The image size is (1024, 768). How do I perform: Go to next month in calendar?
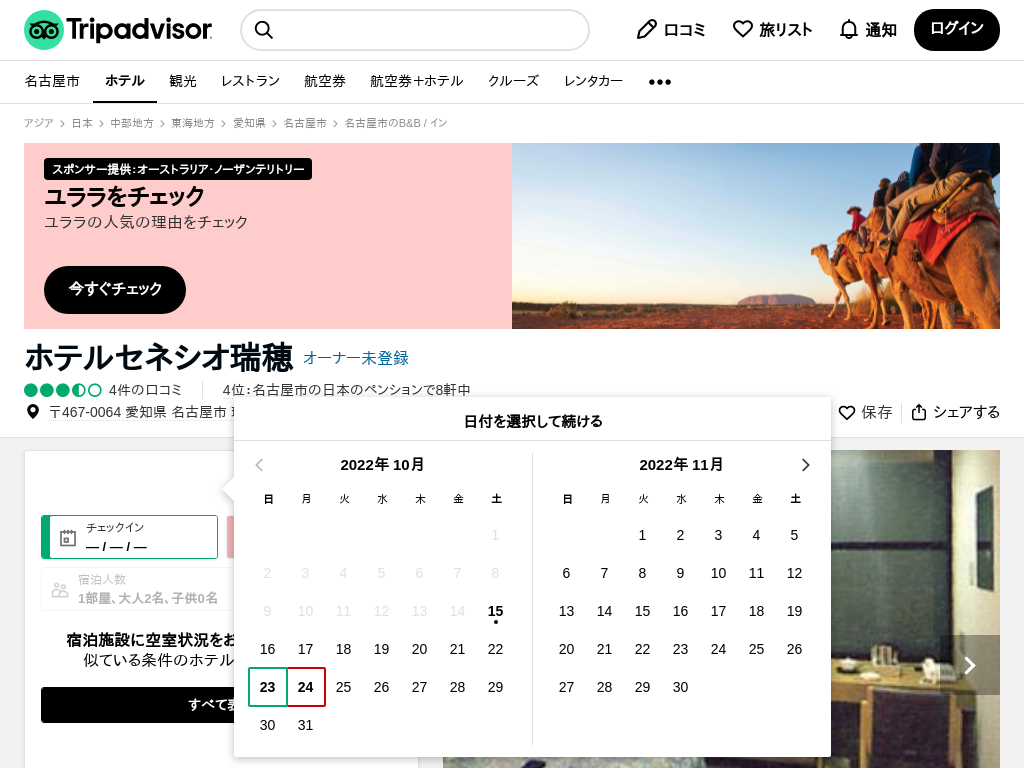805,465
